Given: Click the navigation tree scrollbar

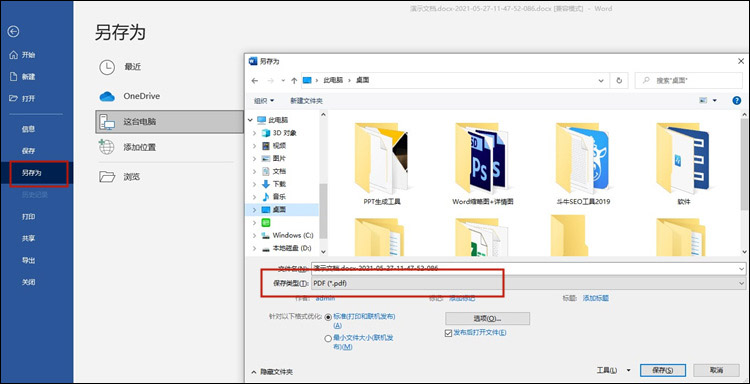Looking at the screenshot, I should (x=323, y=210).
